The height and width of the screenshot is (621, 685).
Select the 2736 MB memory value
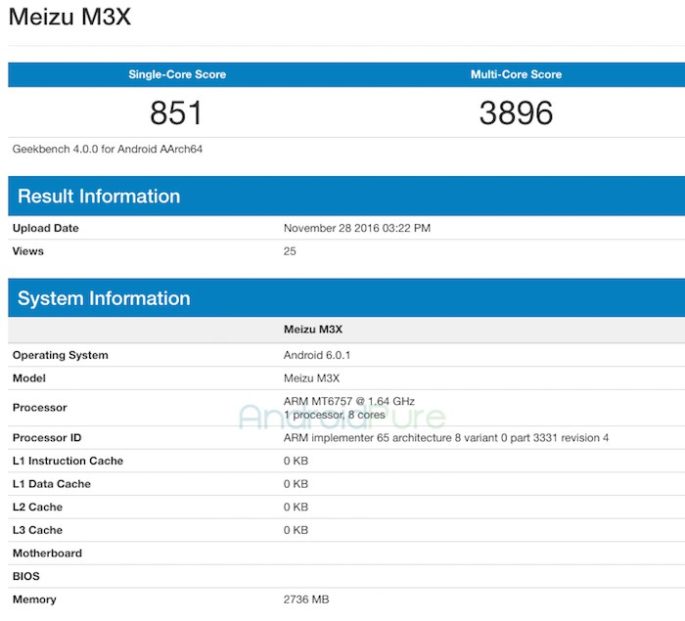(307, 599)
